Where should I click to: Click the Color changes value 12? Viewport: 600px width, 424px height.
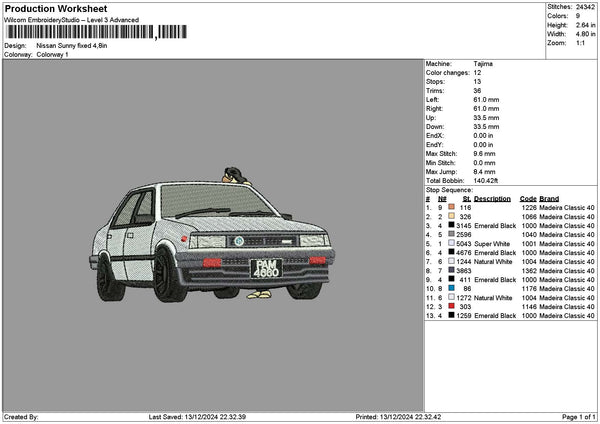point(477,73)
